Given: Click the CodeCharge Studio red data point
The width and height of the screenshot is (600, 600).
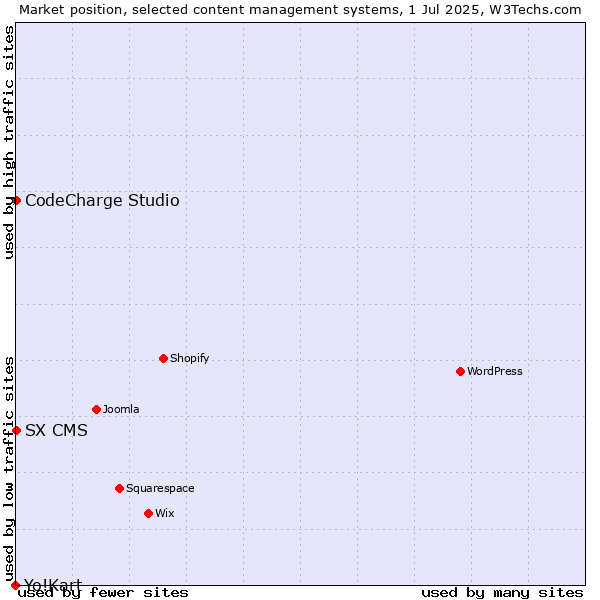Looking at the screenshot, I should pyautogui.click(x=16, y=201).
